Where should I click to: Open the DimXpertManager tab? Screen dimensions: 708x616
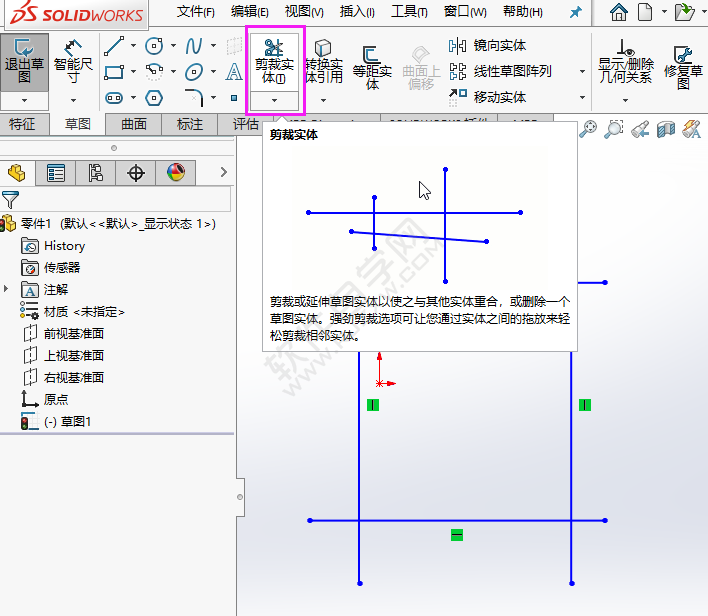tap(135, 173)
